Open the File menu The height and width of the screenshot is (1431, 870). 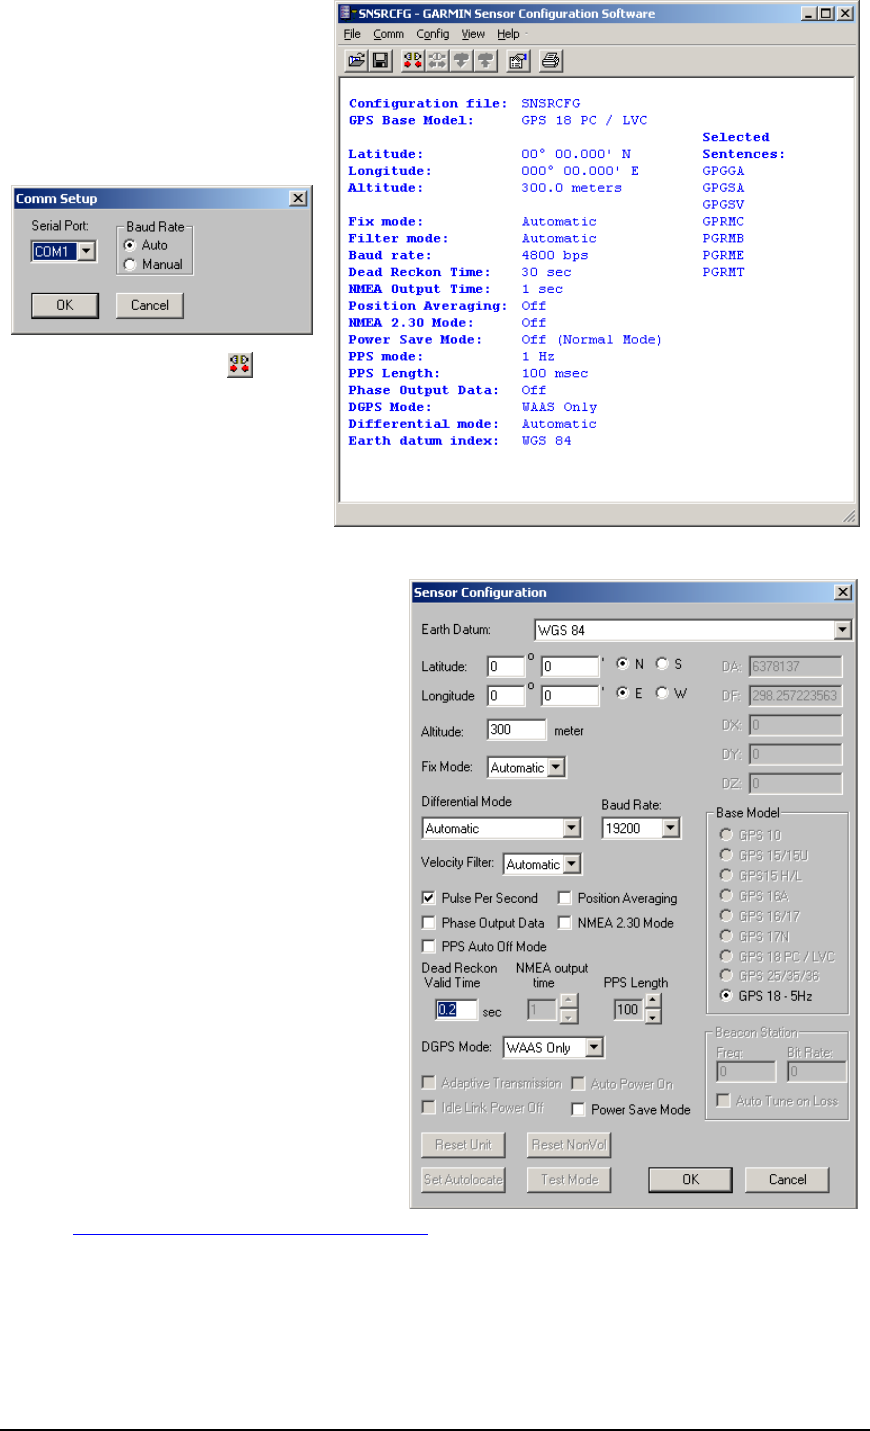pyautogui.click(x=352, y=34)
